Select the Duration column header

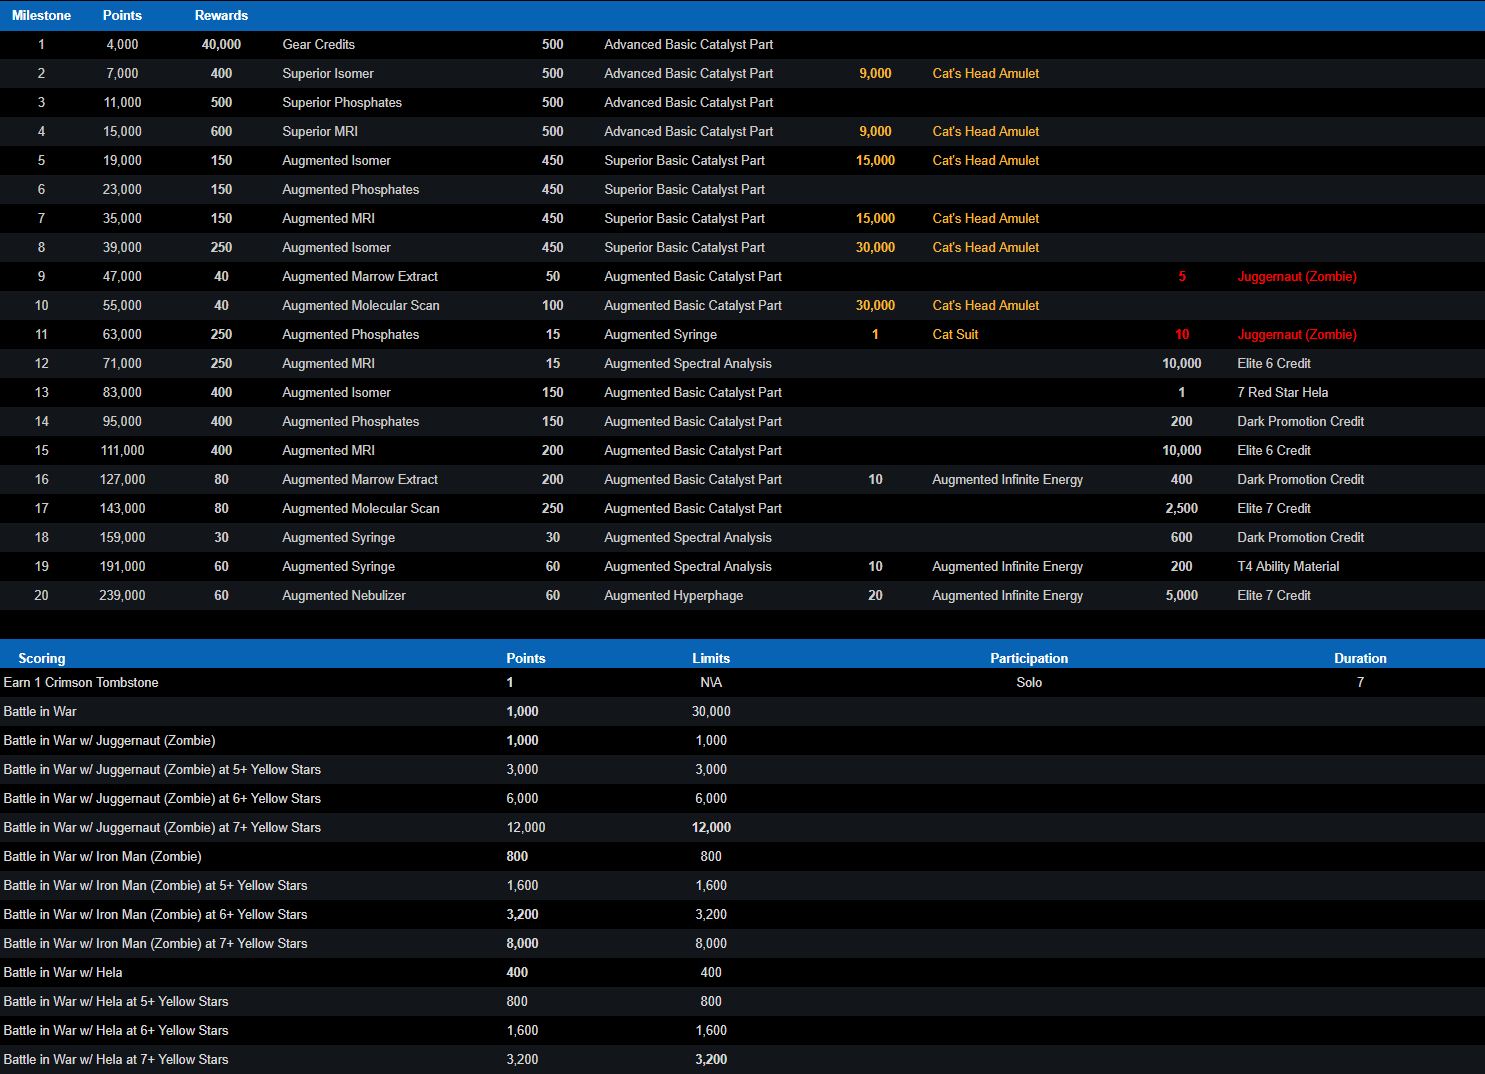(1359, 658)
